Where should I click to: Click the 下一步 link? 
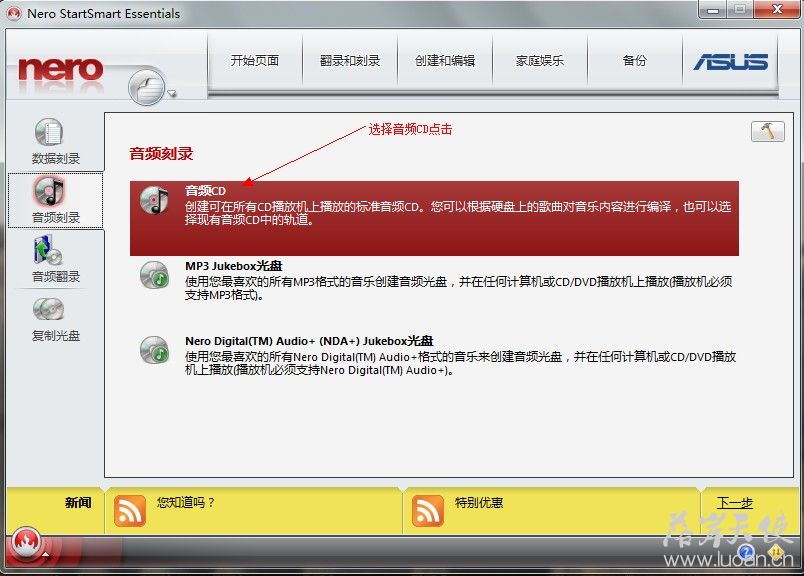[734, 503]
